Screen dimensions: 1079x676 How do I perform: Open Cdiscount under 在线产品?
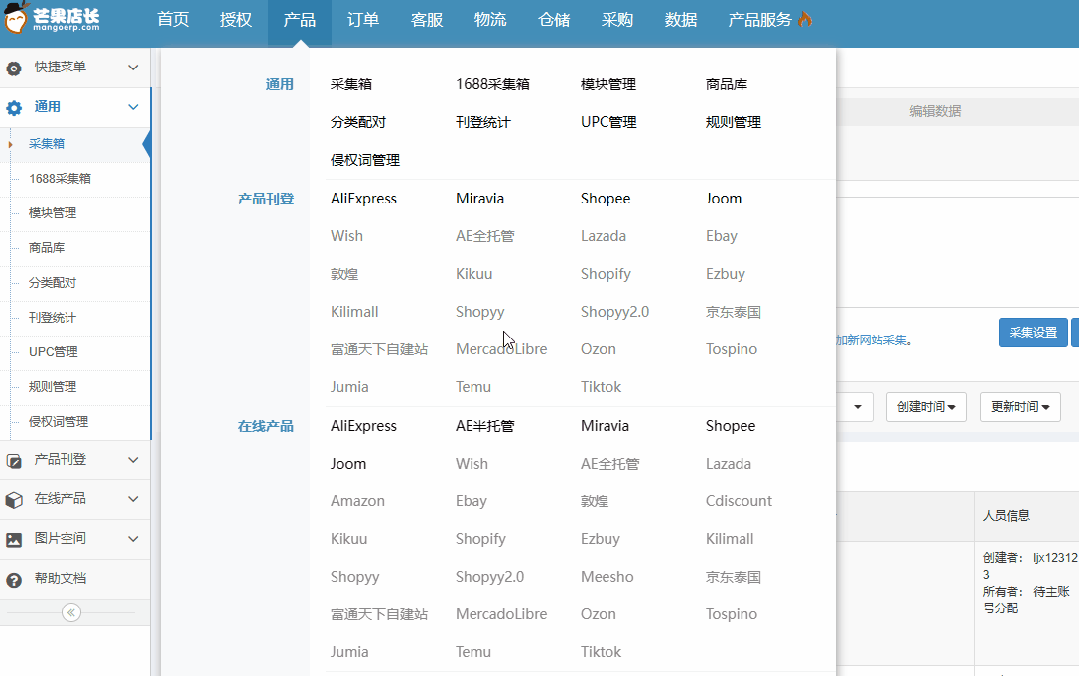pos(739,501)
